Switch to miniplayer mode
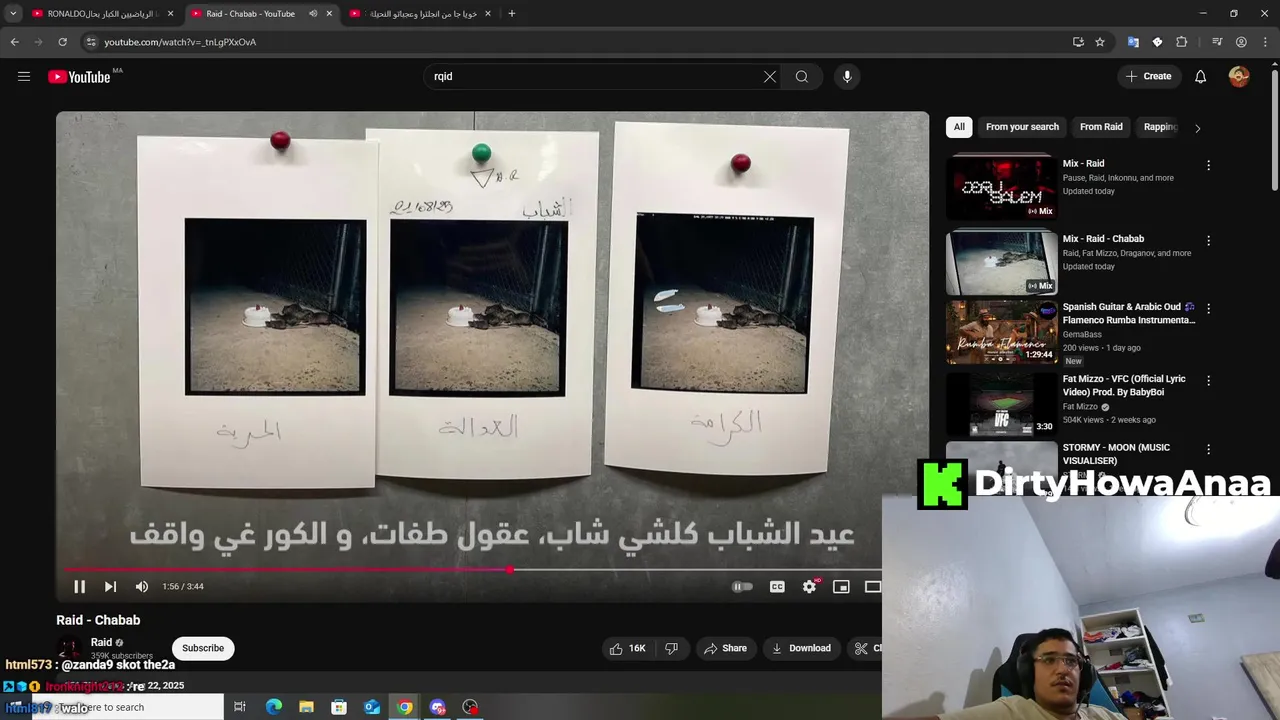Screen dimensions: 1280x720 coord(841,587)
